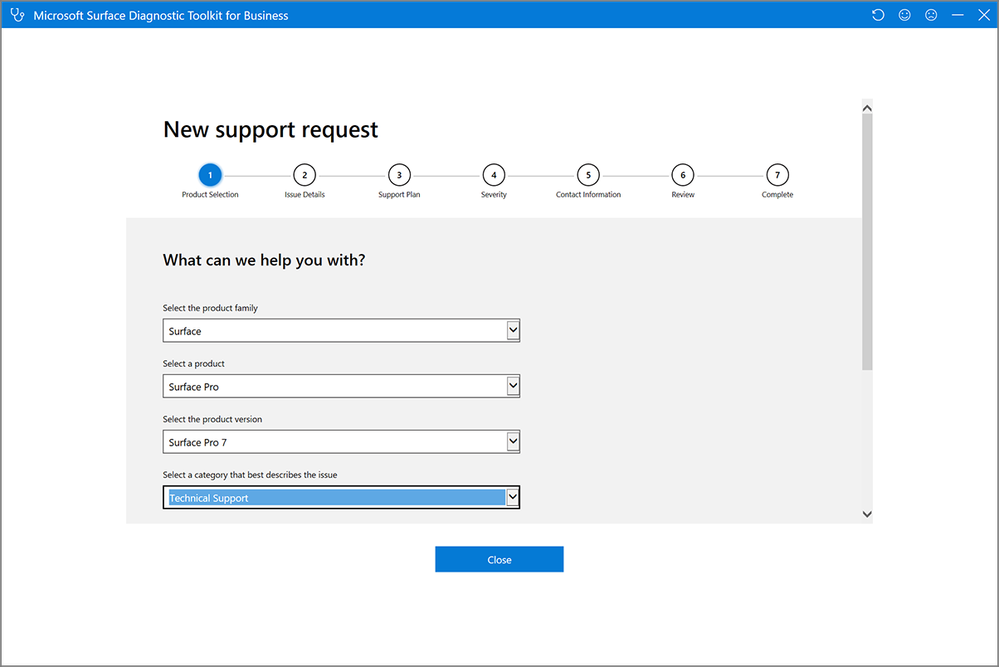
Task: Click the vertical scrollbar thumb
Action: tap(867, 242)
